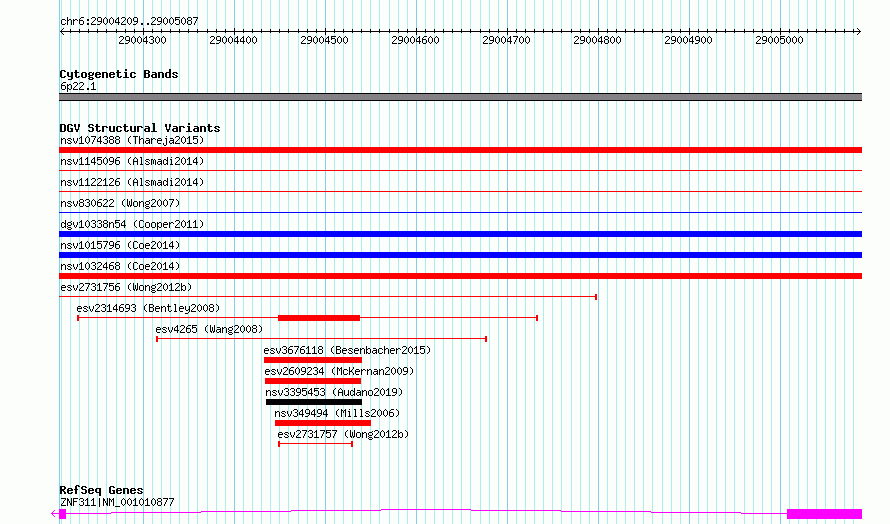Click the thick red bar under nsv1032468
The height and width of the screenshot is (524, 890).
(460, 276)
